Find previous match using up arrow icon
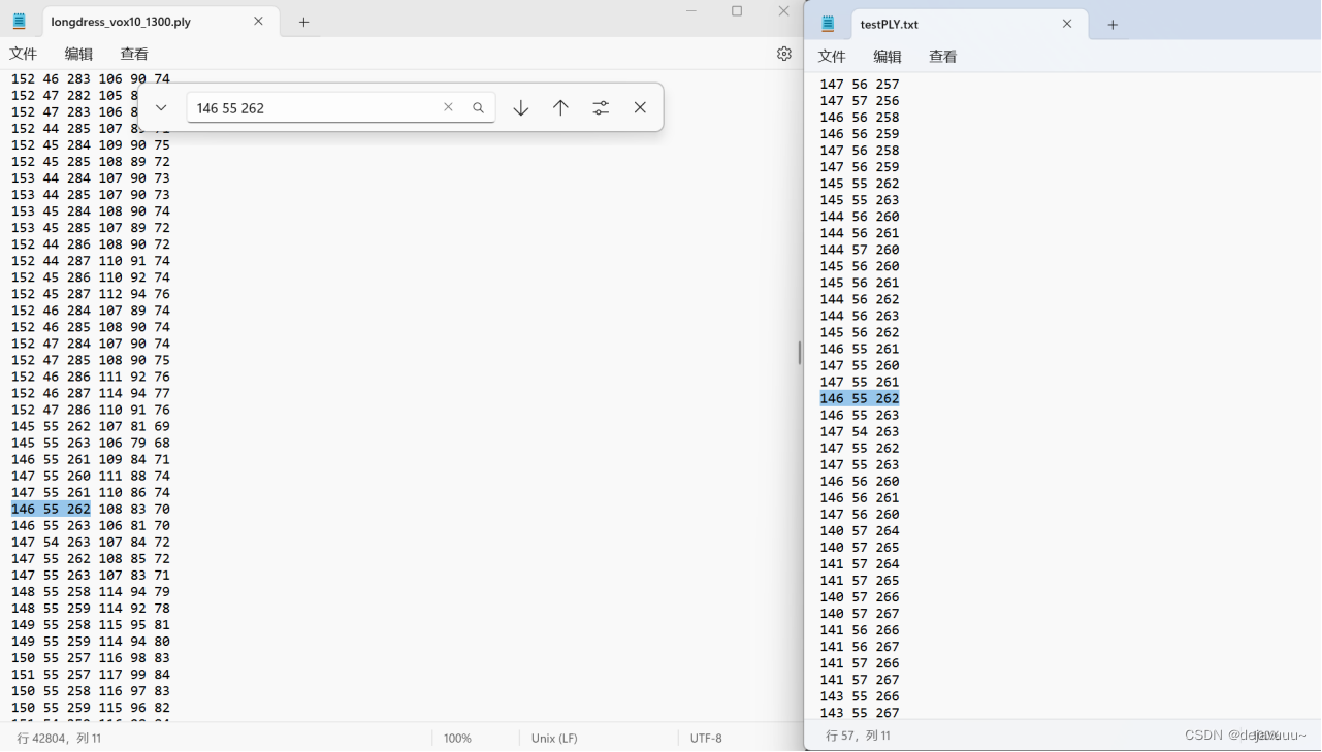This screenshot has height=752, width=1322. pyautogui.click(x=560, y=107)
